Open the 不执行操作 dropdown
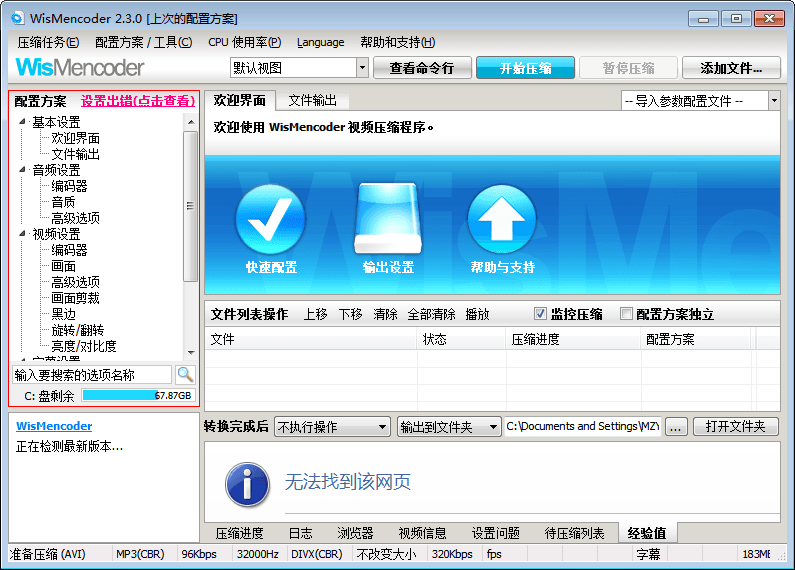The image size is (795, 570). point(332,427)
